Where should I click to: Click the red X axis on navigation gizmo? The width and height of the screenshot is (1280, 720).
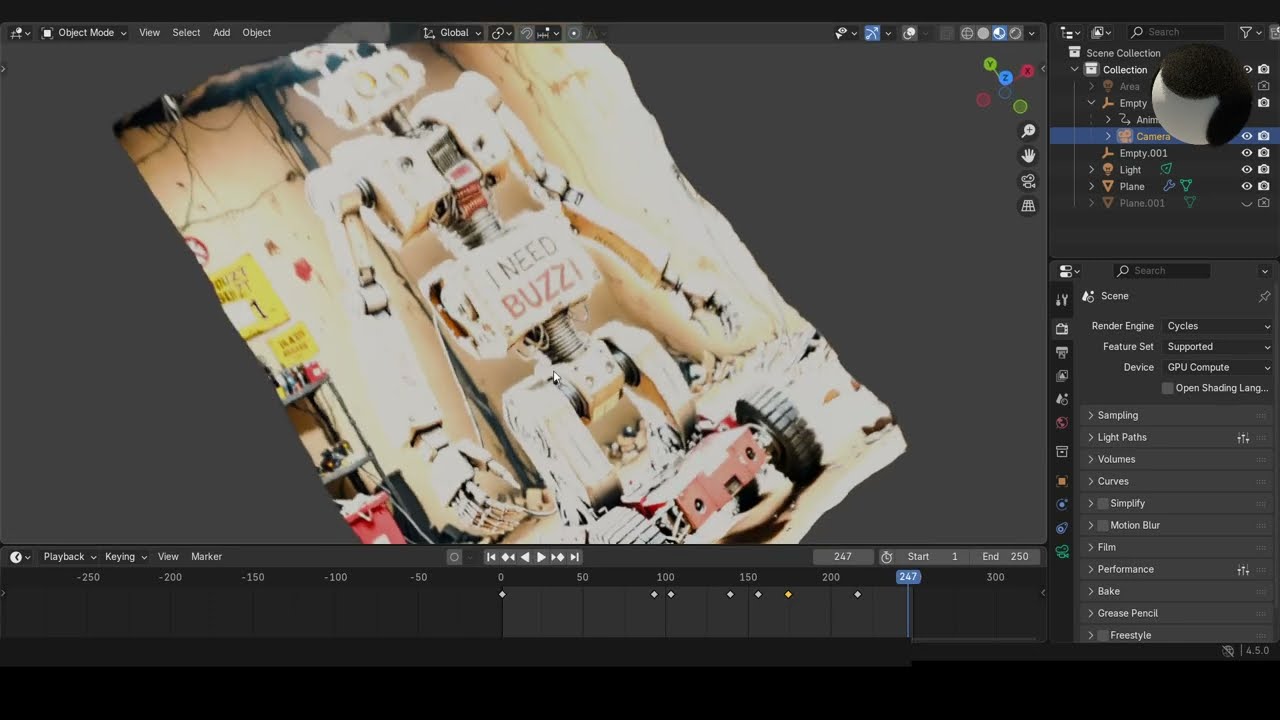click(1027, 71)
